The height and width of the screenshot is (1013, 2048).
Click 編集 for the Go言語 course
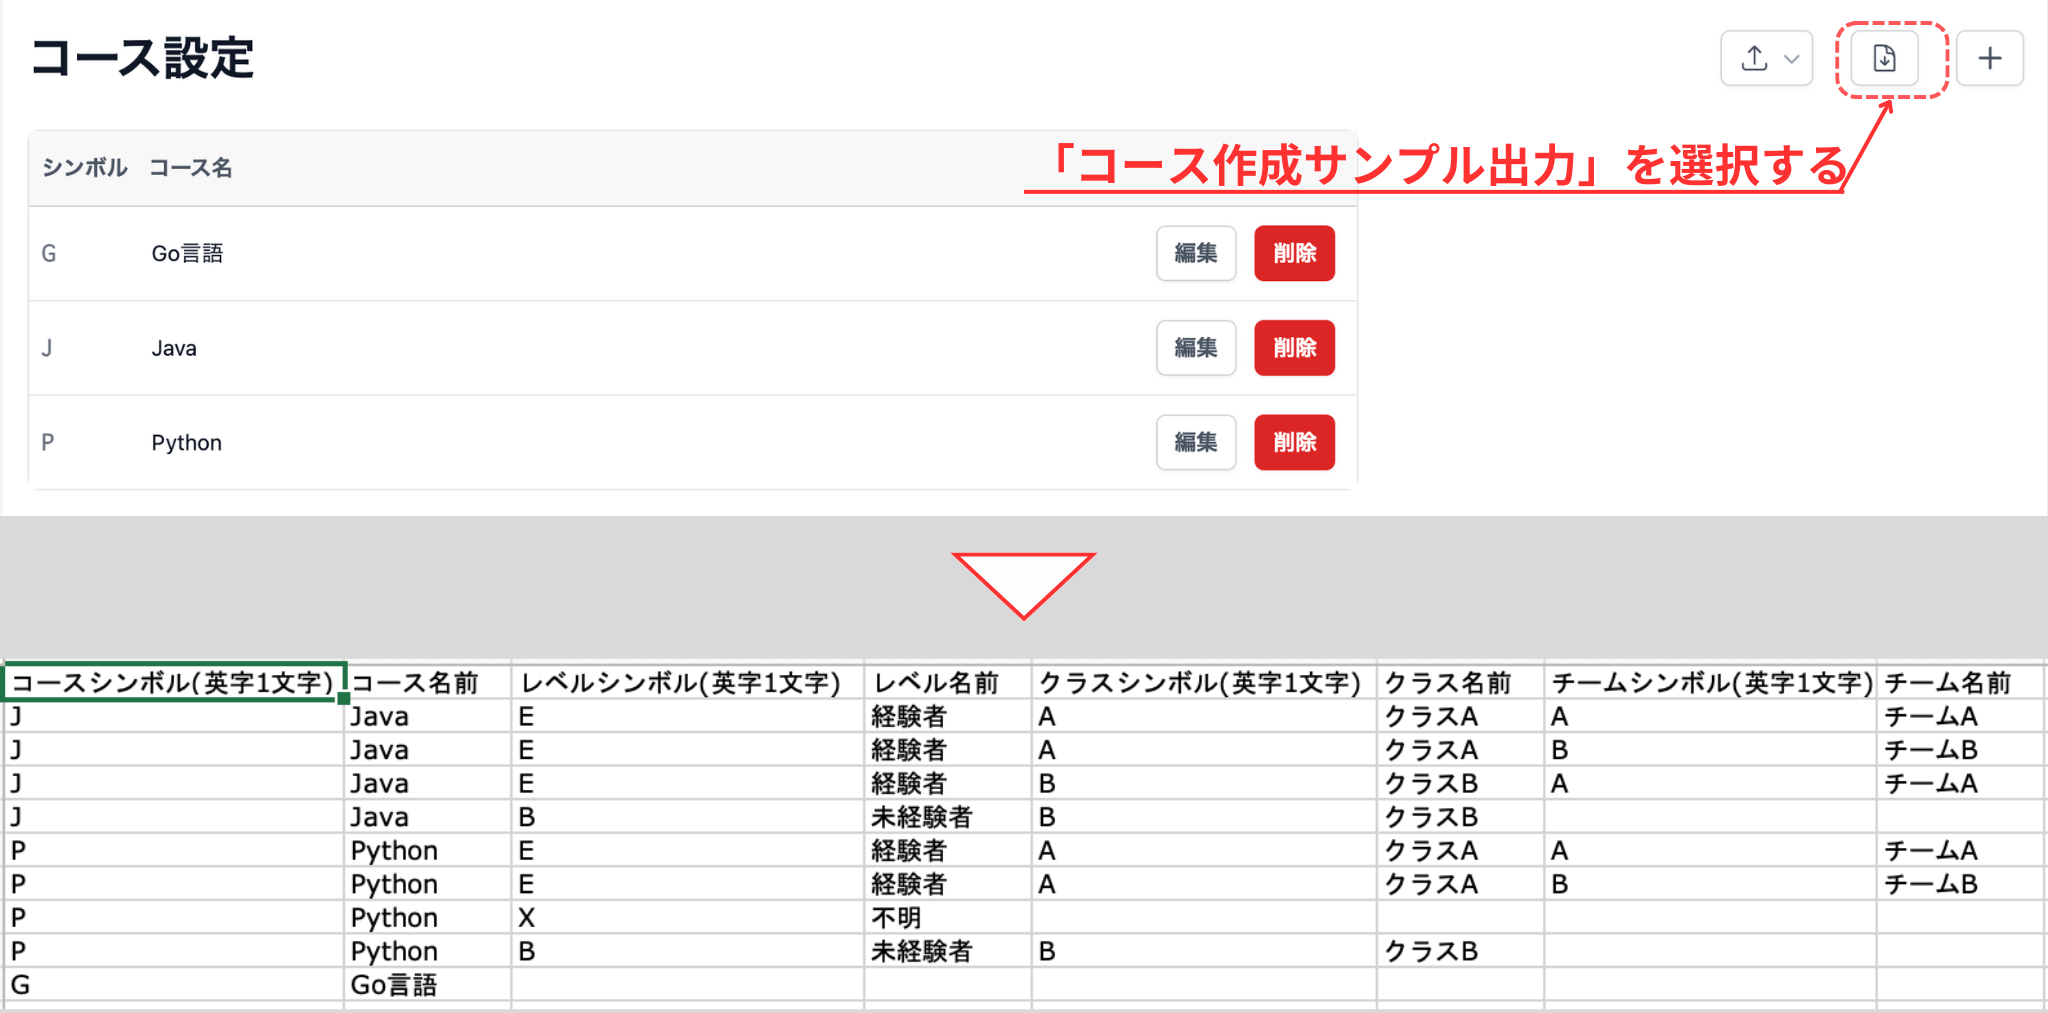point(1195,253)
